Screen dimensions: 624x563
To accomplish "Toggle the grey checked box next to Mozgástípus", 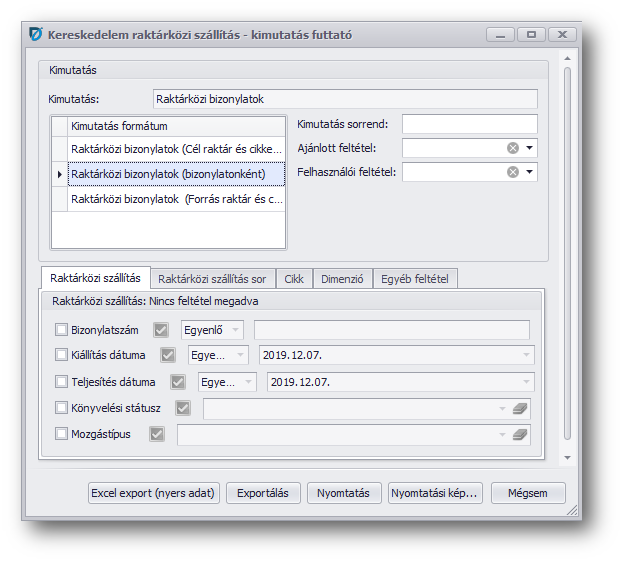I will [157, 434].
